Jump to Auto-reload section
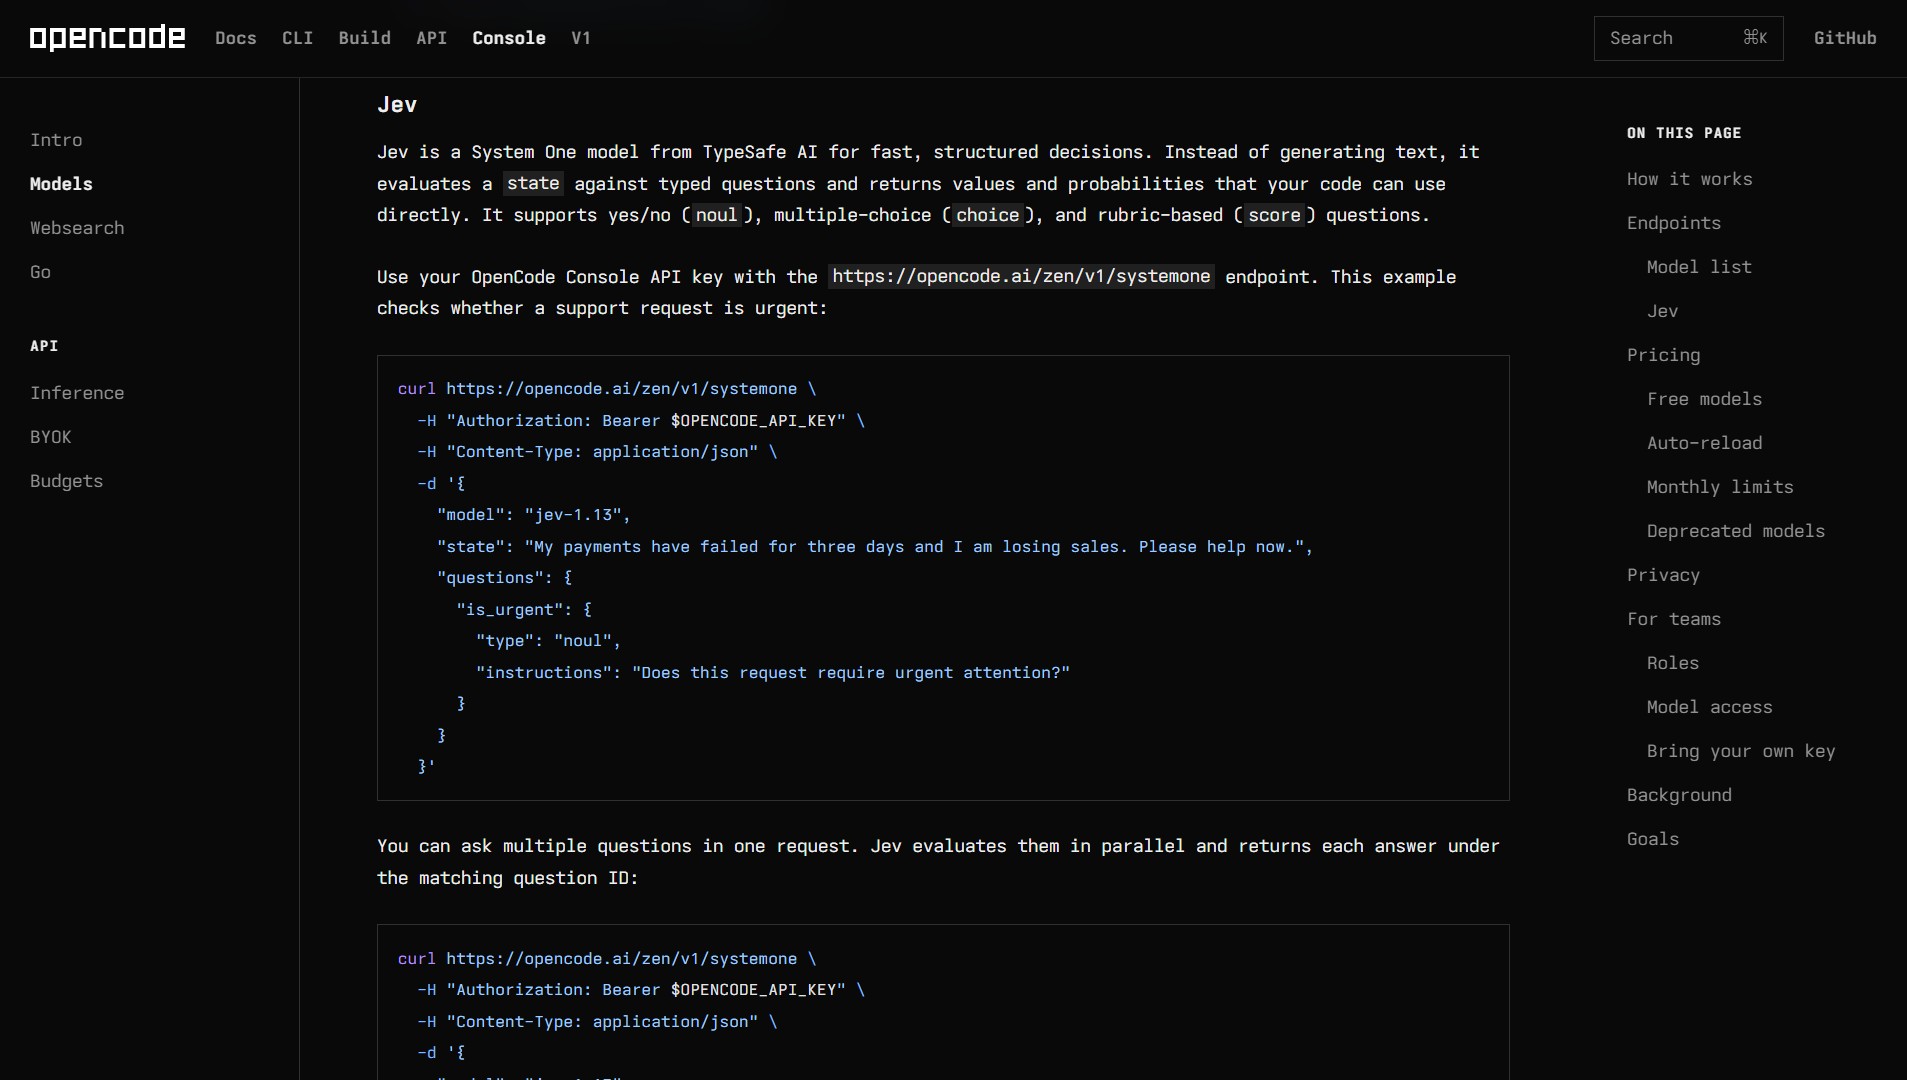1907x1080 pixels. click(1704, 443)
